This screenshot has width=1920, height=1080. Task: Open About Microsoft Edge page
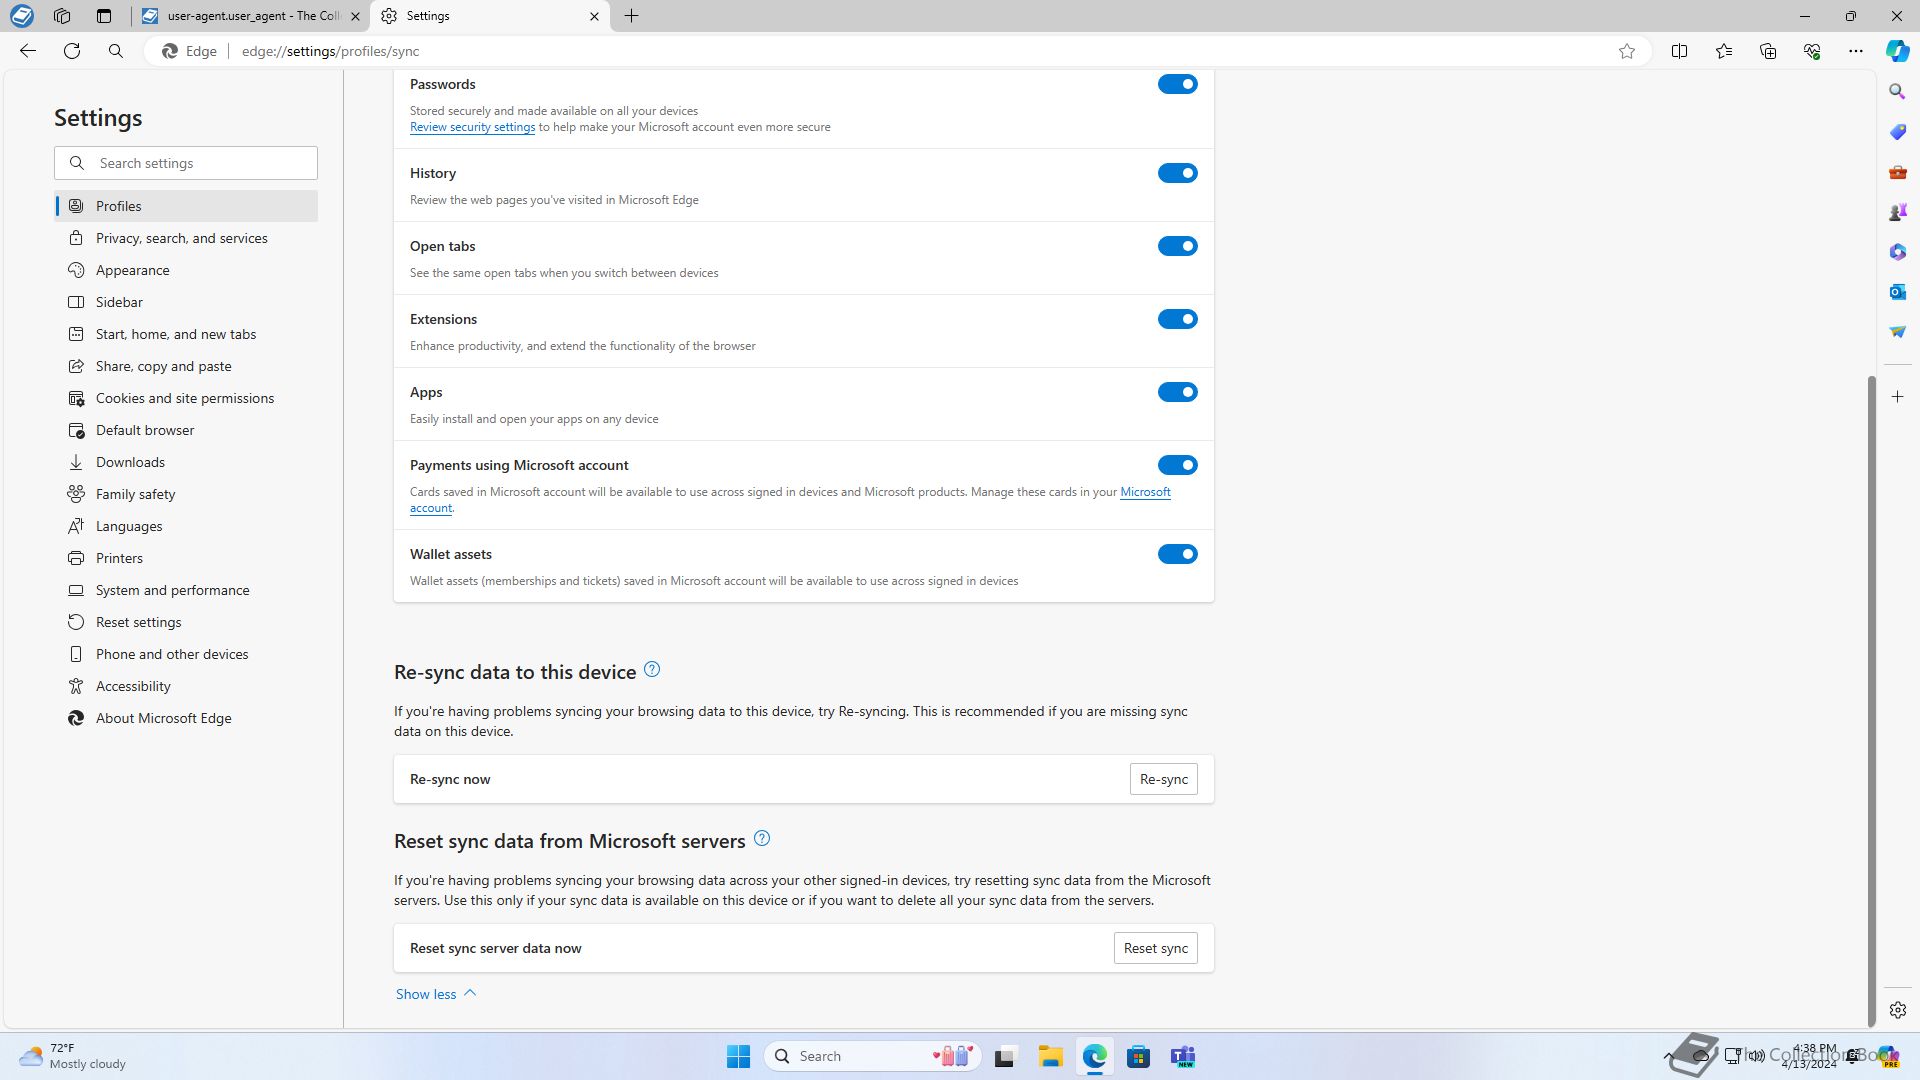(x=186, y=719)
